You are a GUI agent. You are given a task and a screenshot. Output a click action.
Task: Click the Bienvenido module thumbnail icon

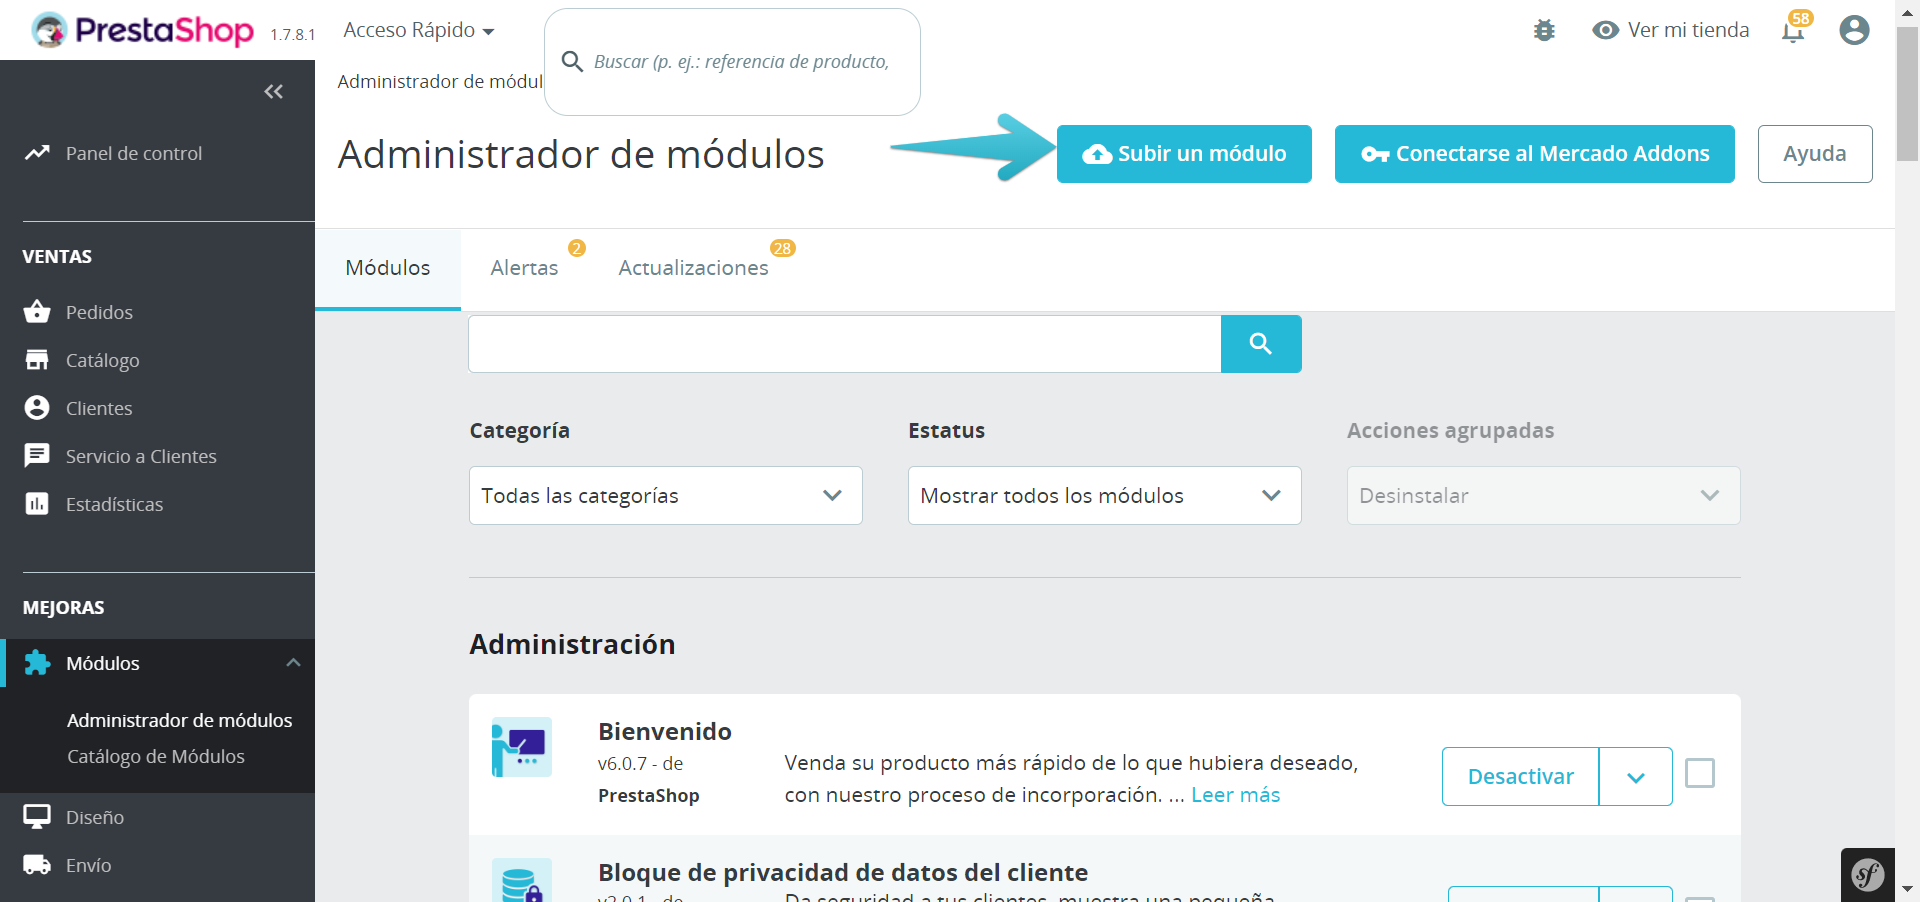522,747
